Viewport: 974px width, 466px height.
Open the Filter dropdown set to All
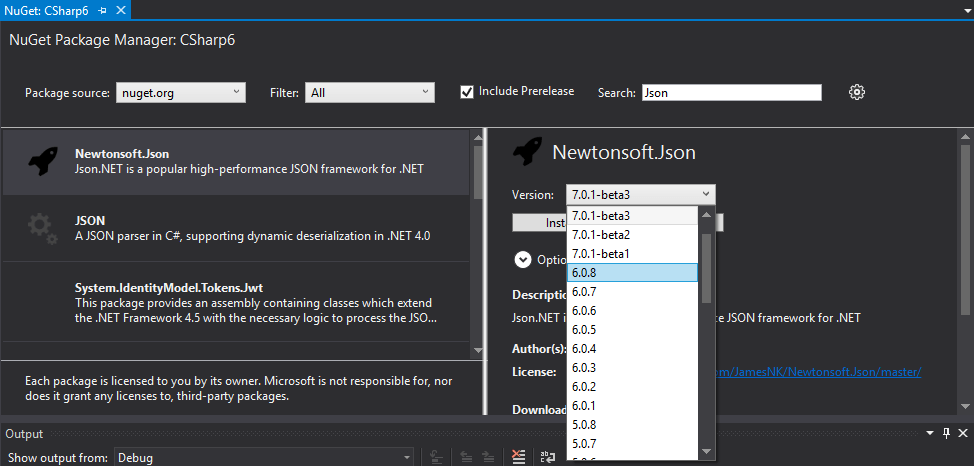(370, 93)
